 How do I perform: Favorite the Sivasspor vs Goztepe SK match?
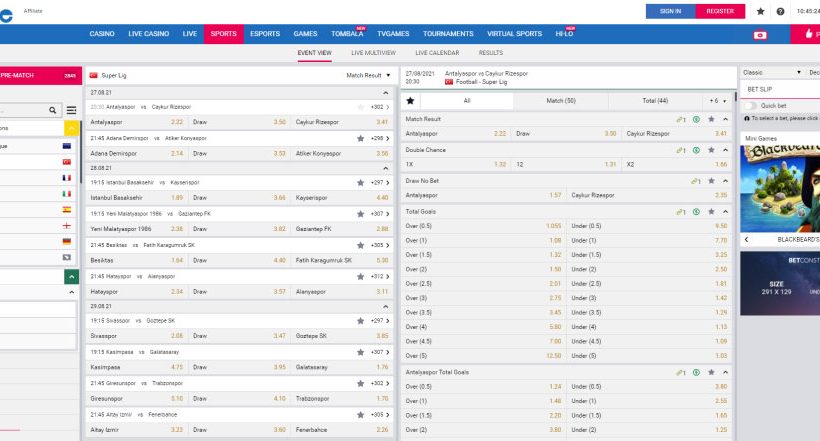click(x=360, y=321)
